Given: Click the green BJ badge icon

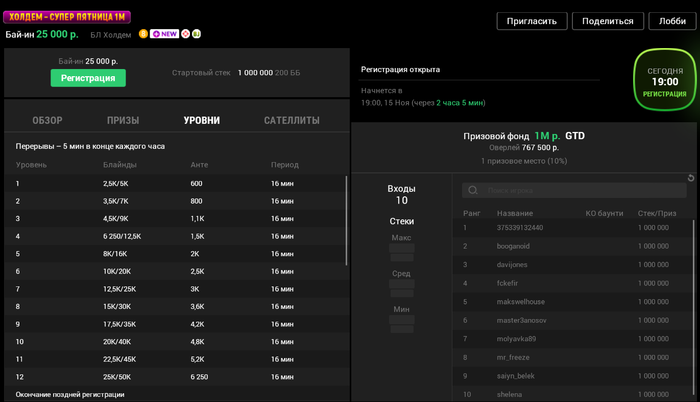Looking at the screenshot, I should (x=196, y=34).
